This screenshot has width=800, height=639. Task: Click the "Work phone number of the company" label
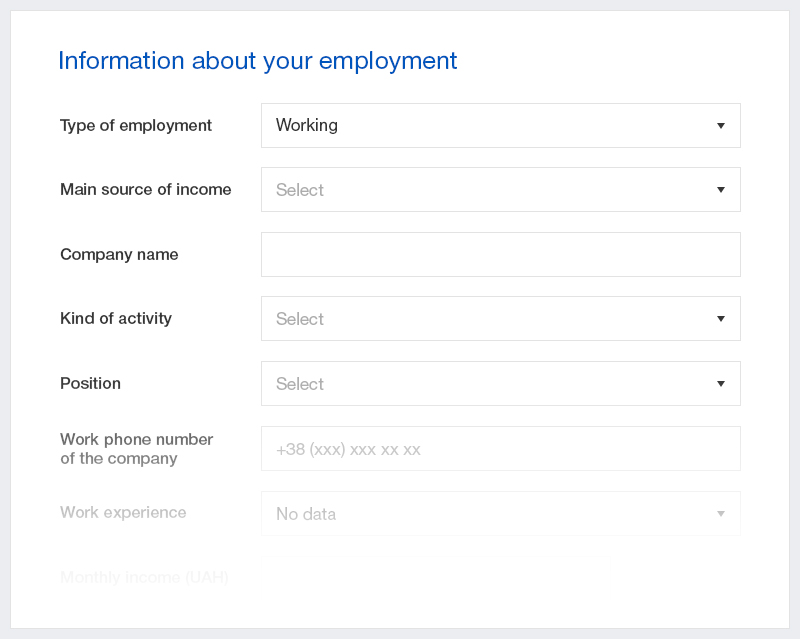pyautogui.click(x=136, y=449)
